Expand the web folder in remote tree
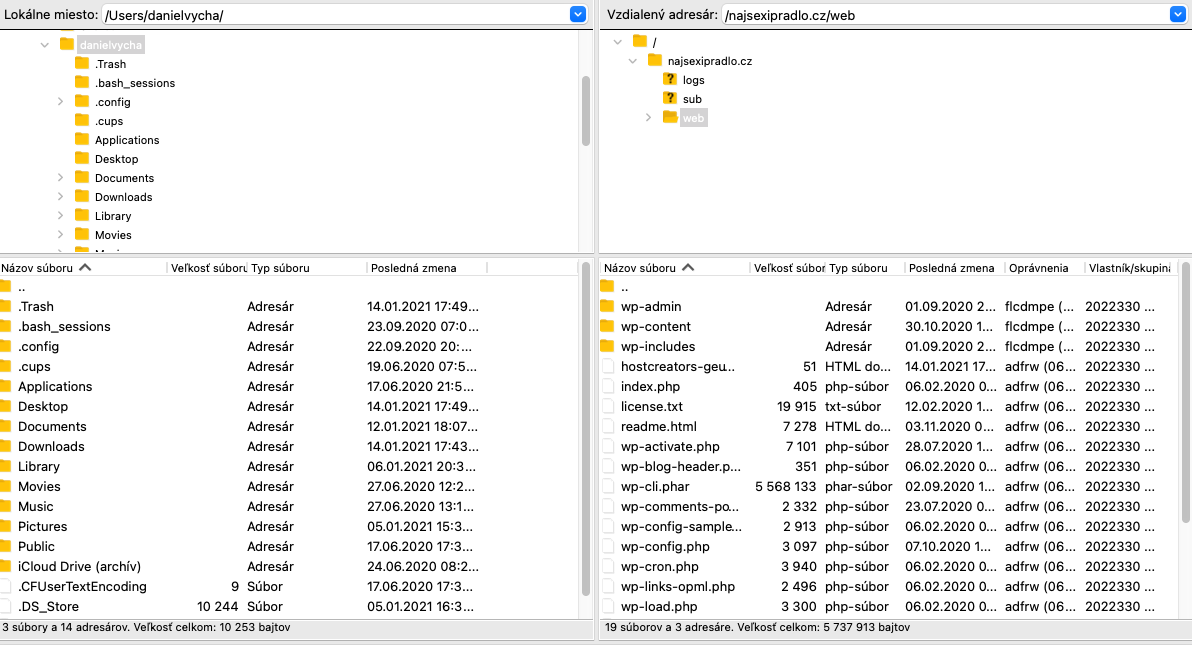 click(x=648, y=118)
